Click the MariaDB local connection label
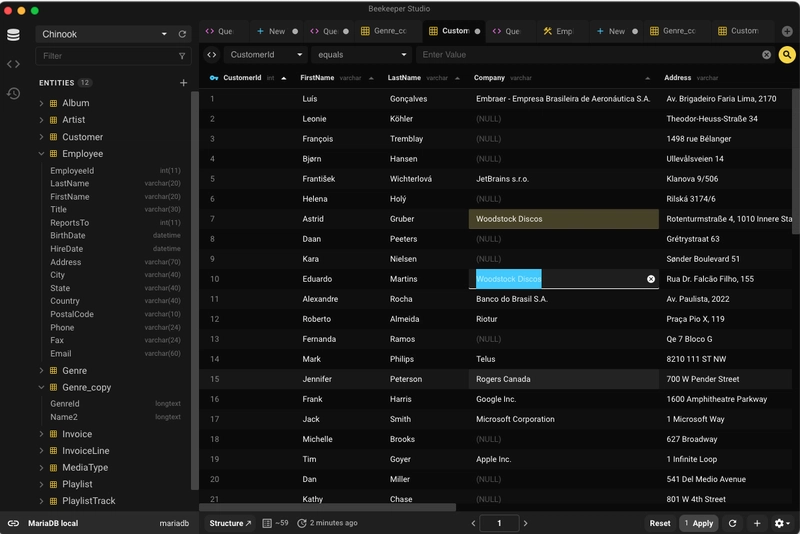800x534 pixels. click(53, 523)
